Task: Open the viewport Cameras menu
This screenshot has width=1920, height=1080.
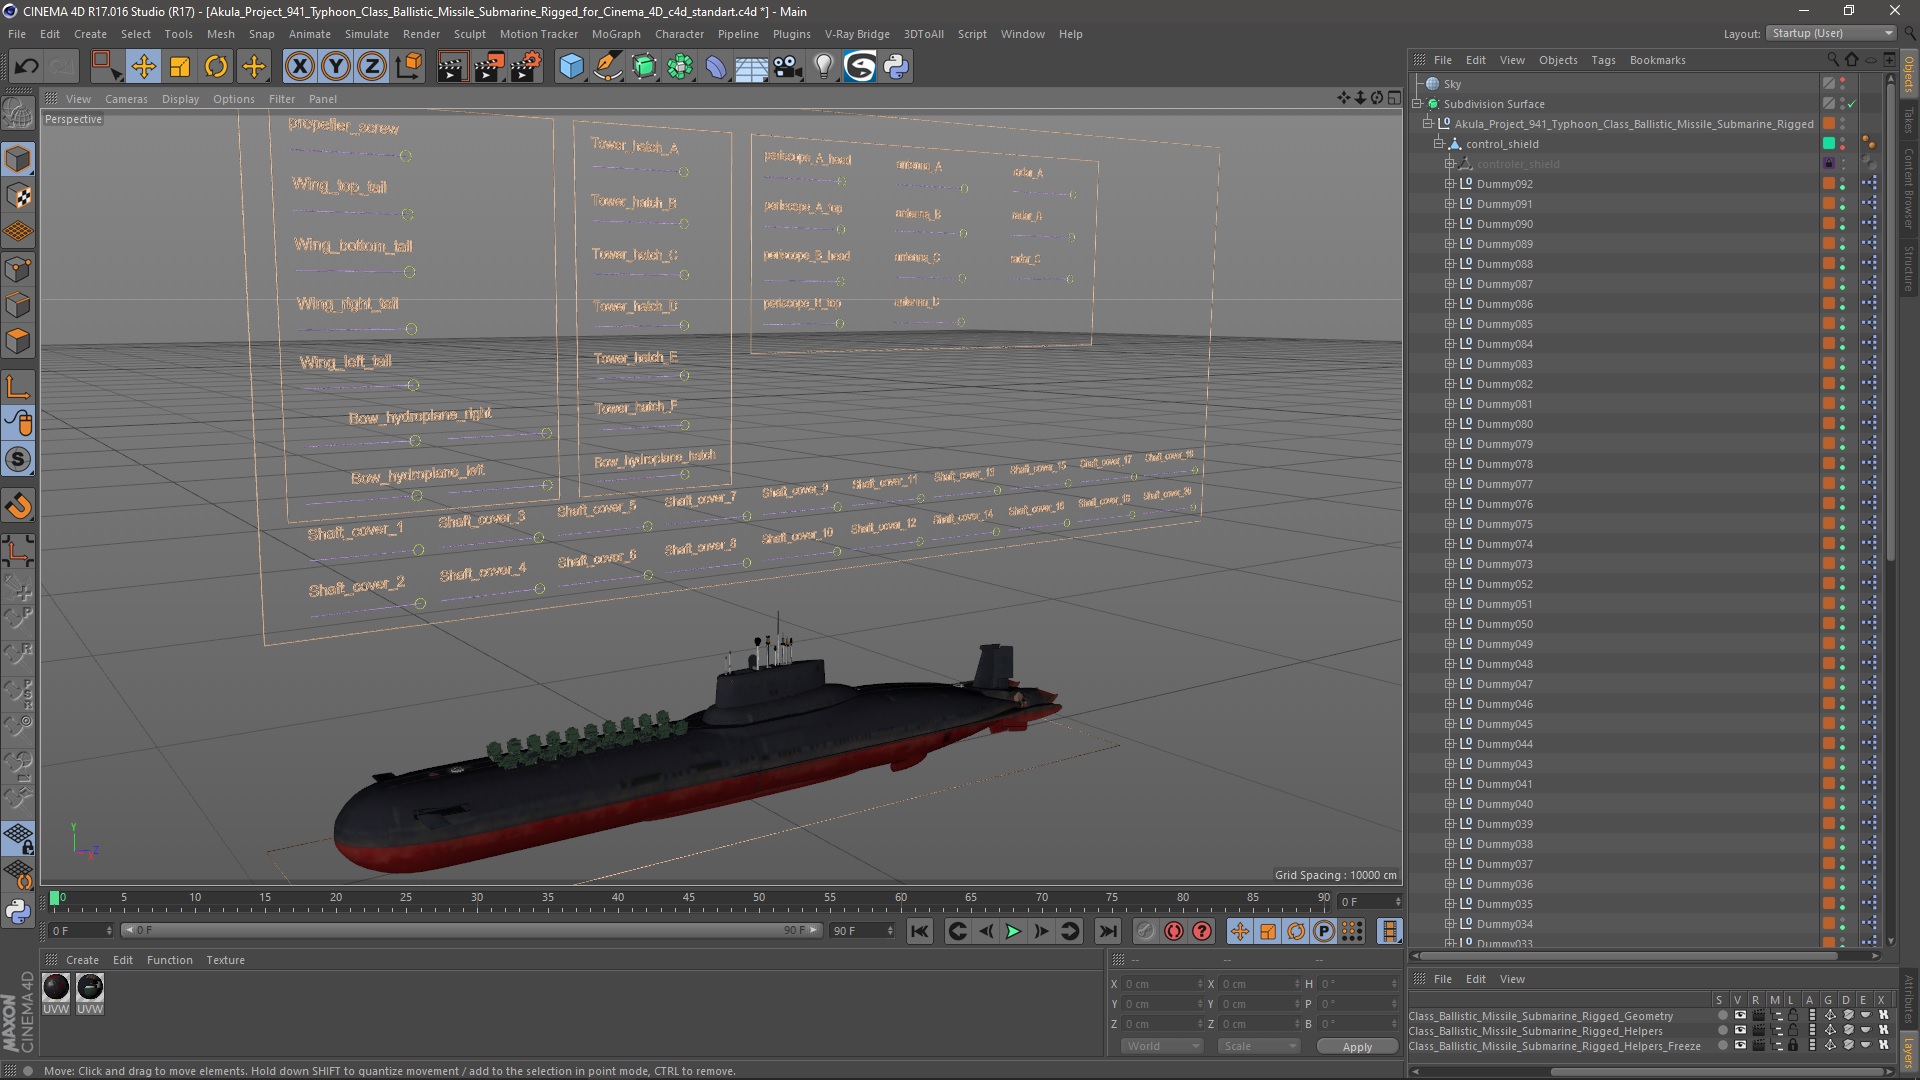Action: [126, 99]
